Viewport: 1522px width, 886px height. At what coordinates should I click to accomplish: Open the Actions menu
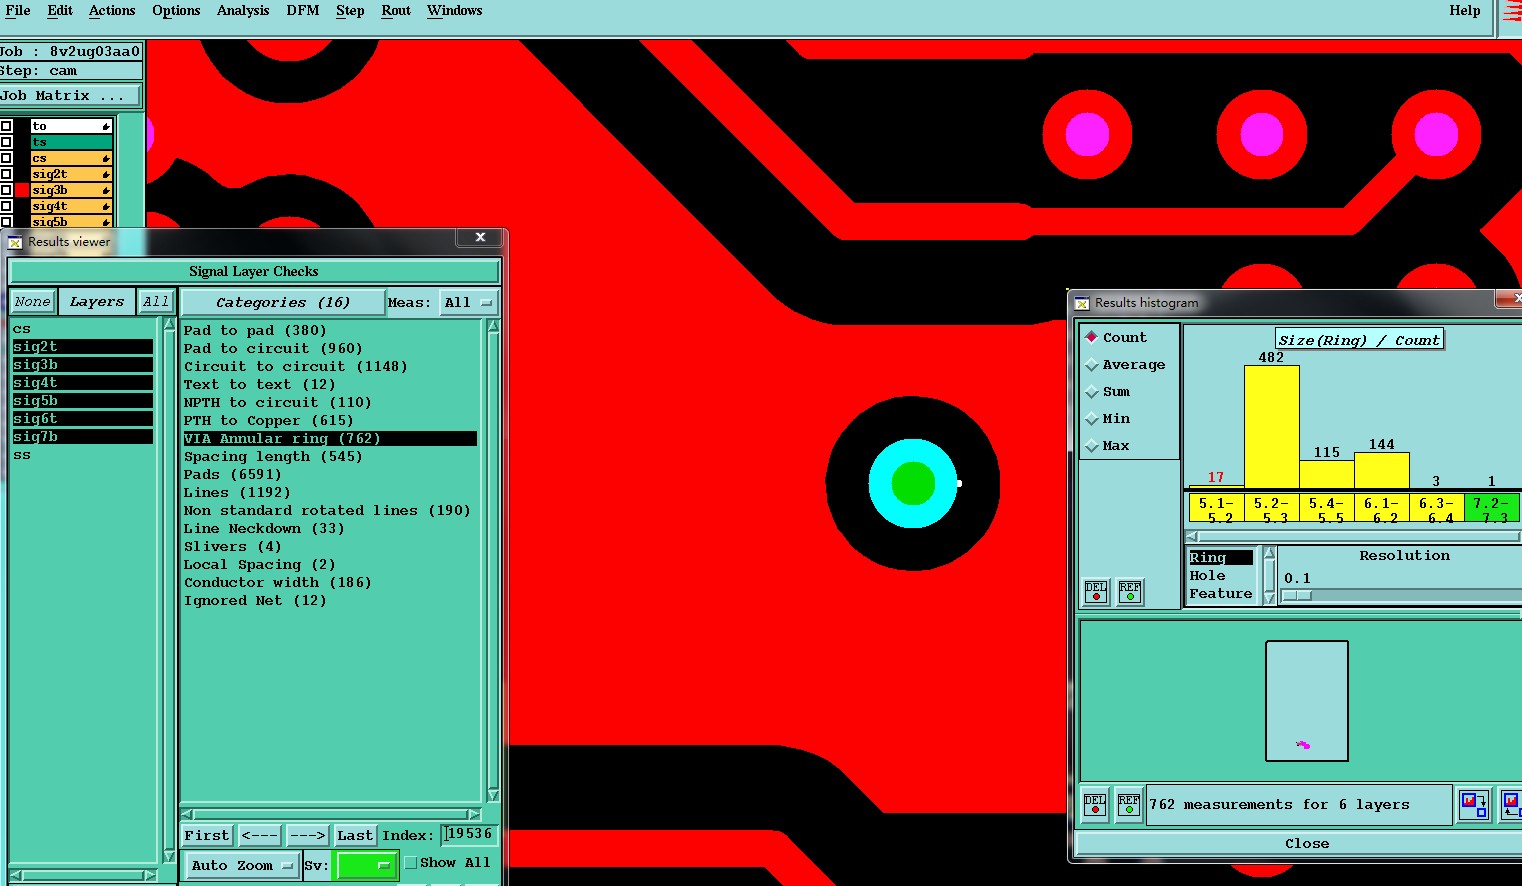(x=112, y=10)
